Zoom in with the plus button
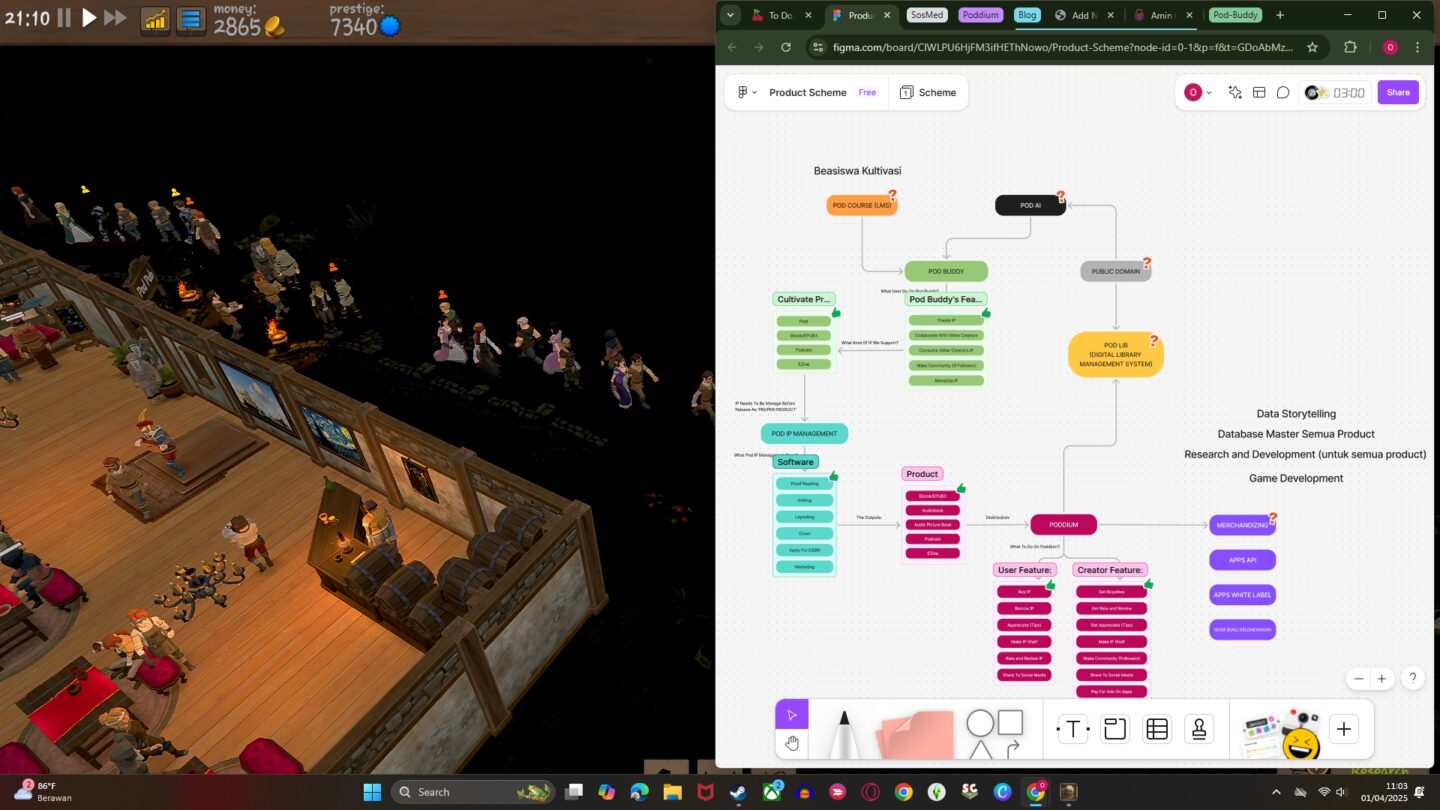The image size is (1440, 810). 1382,678
